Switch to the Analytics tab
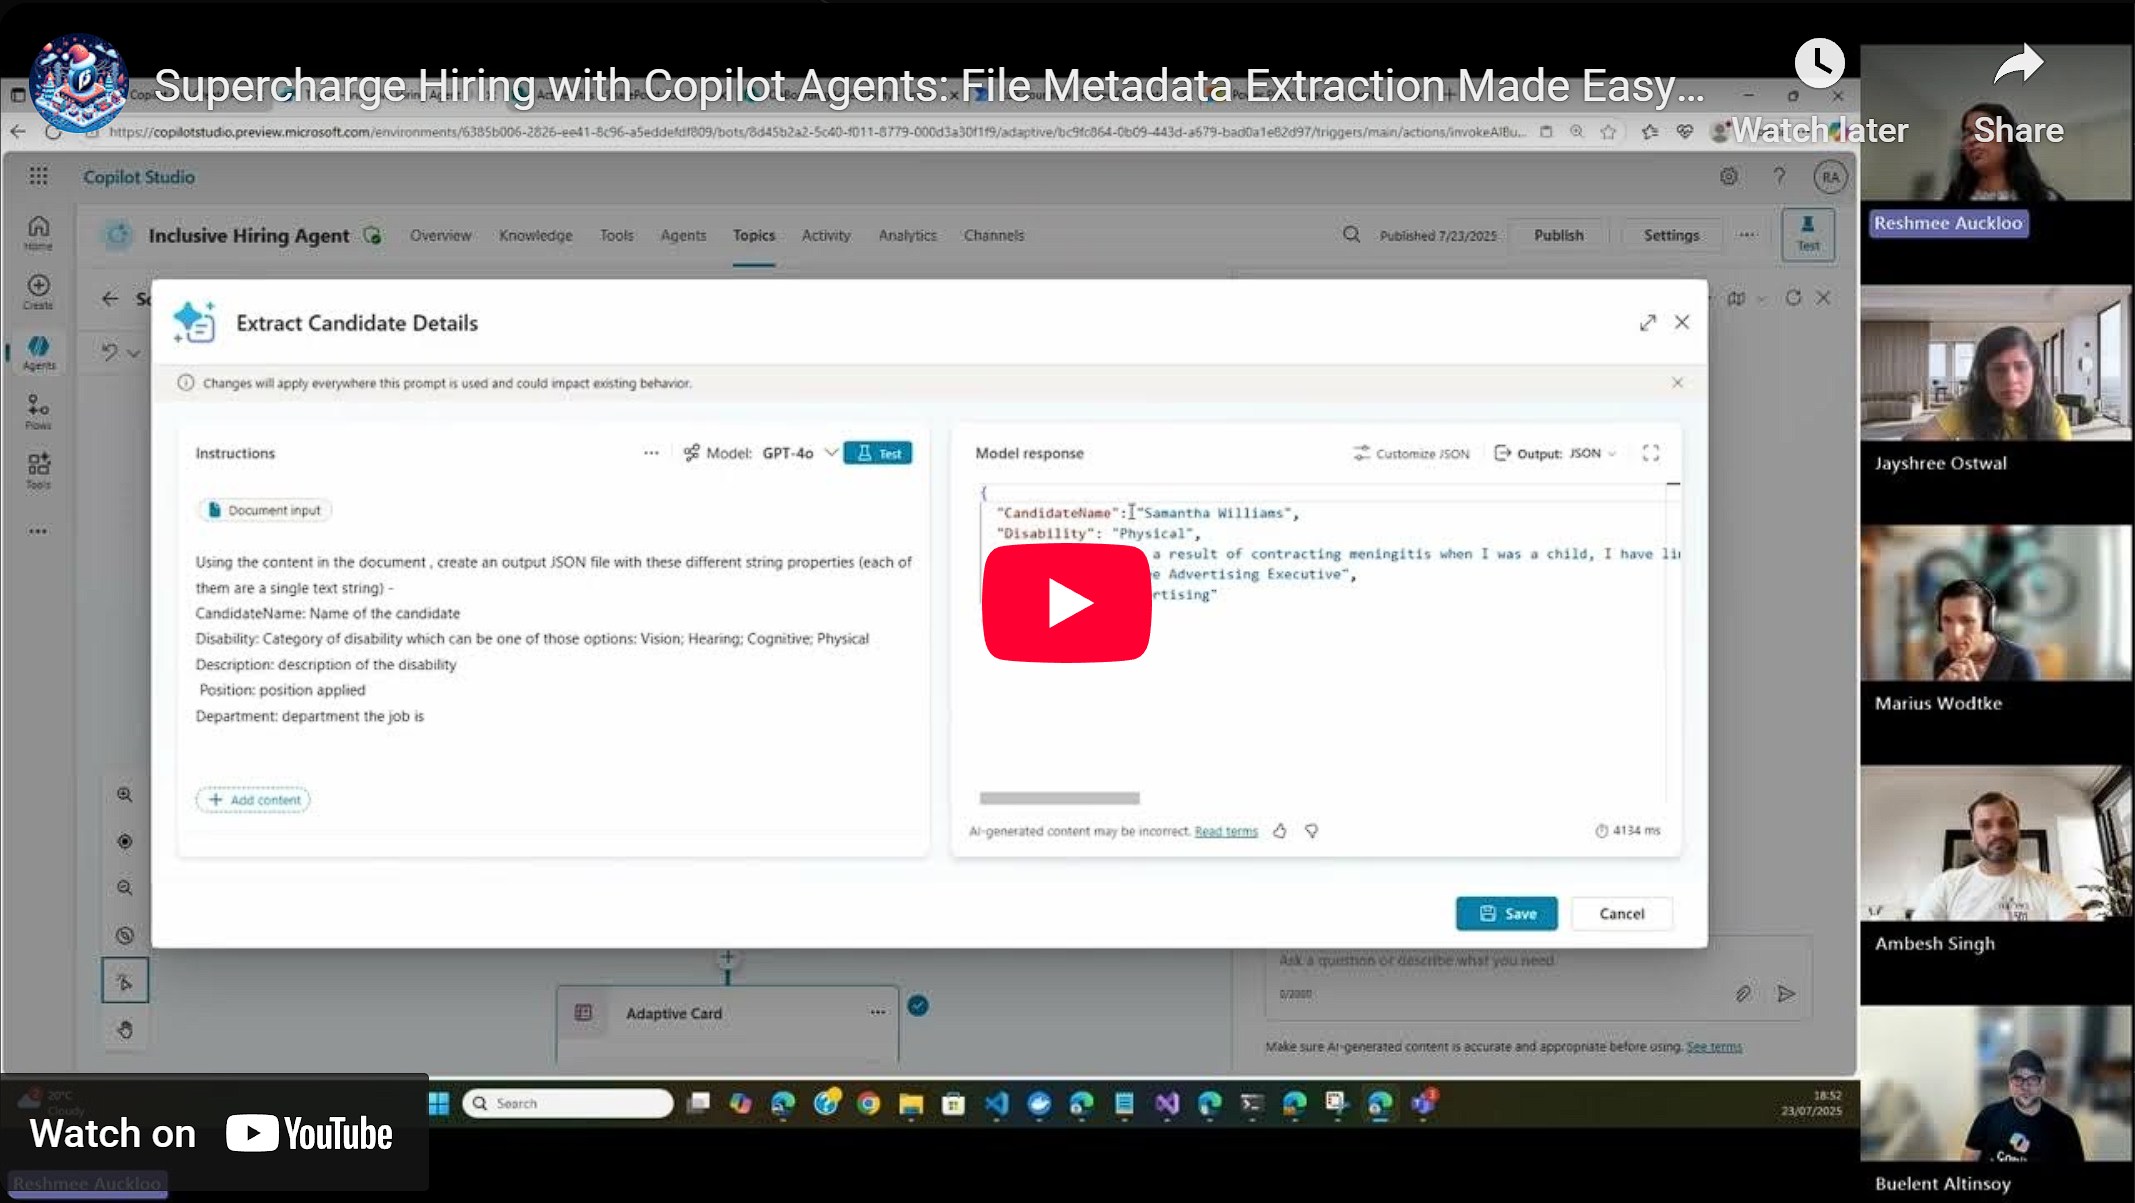The width and height of the screenshot is (2135, 1203). (x=907, y=235)
